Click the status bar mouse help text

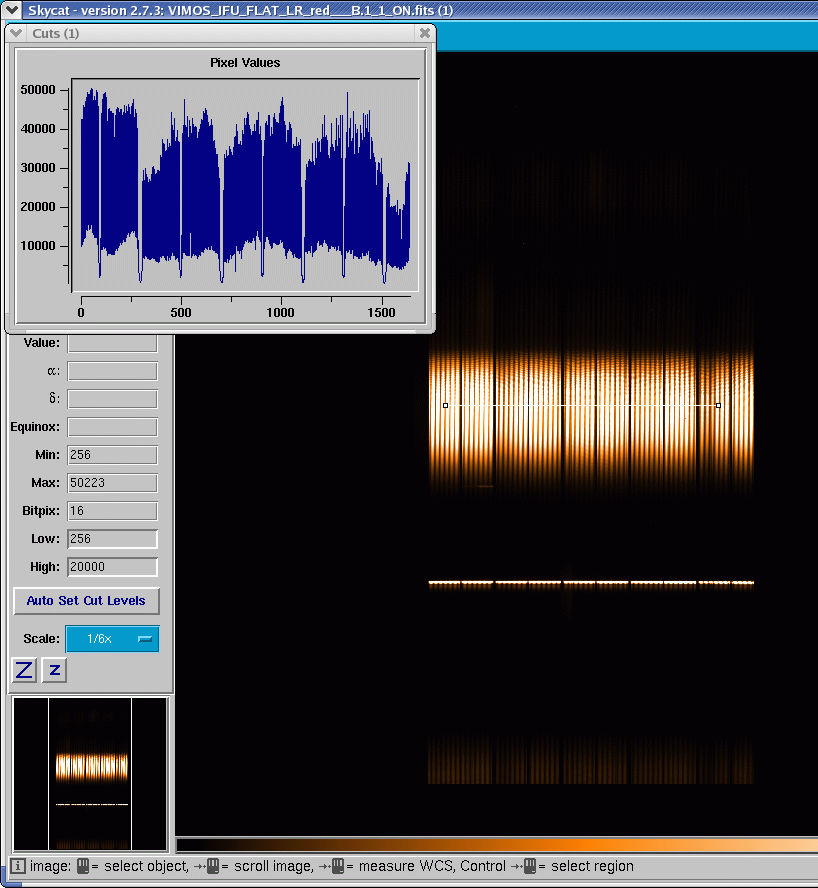click(331, 866)
